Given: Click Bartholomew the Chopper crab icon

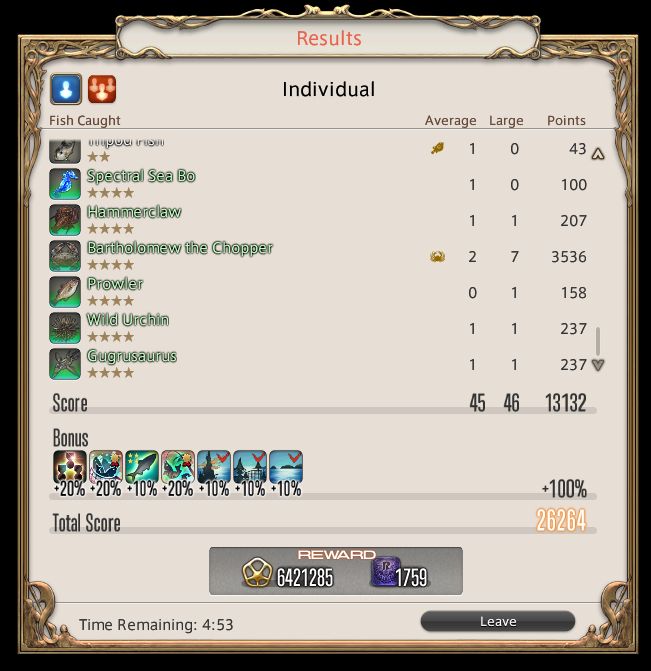Looking at the screenshot, I should (65, 256).
